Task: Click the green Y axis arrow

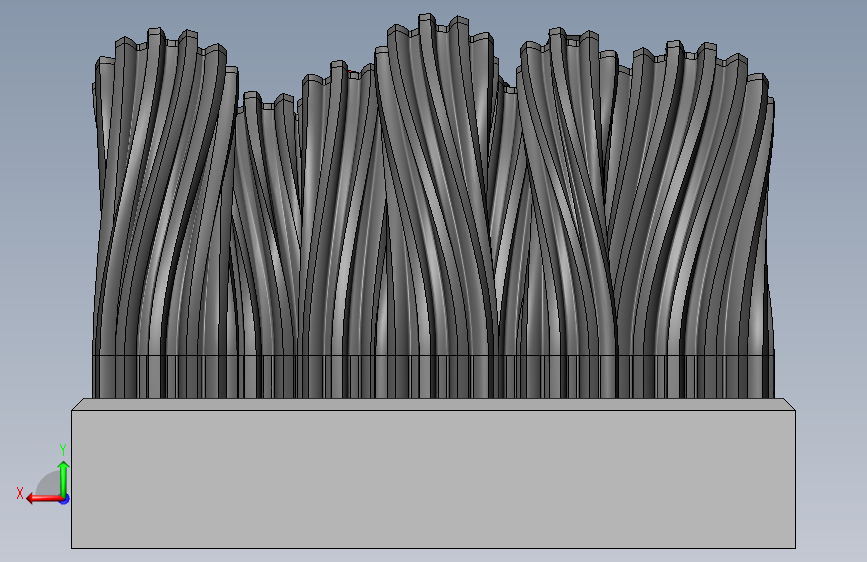Action: [64, 479]
